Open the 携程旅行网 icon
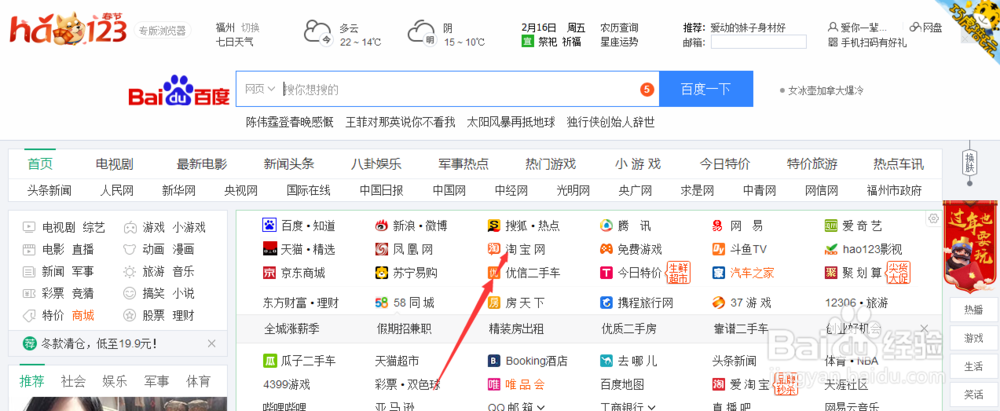Screen dimensions: 1000x411 coord(606,303)
